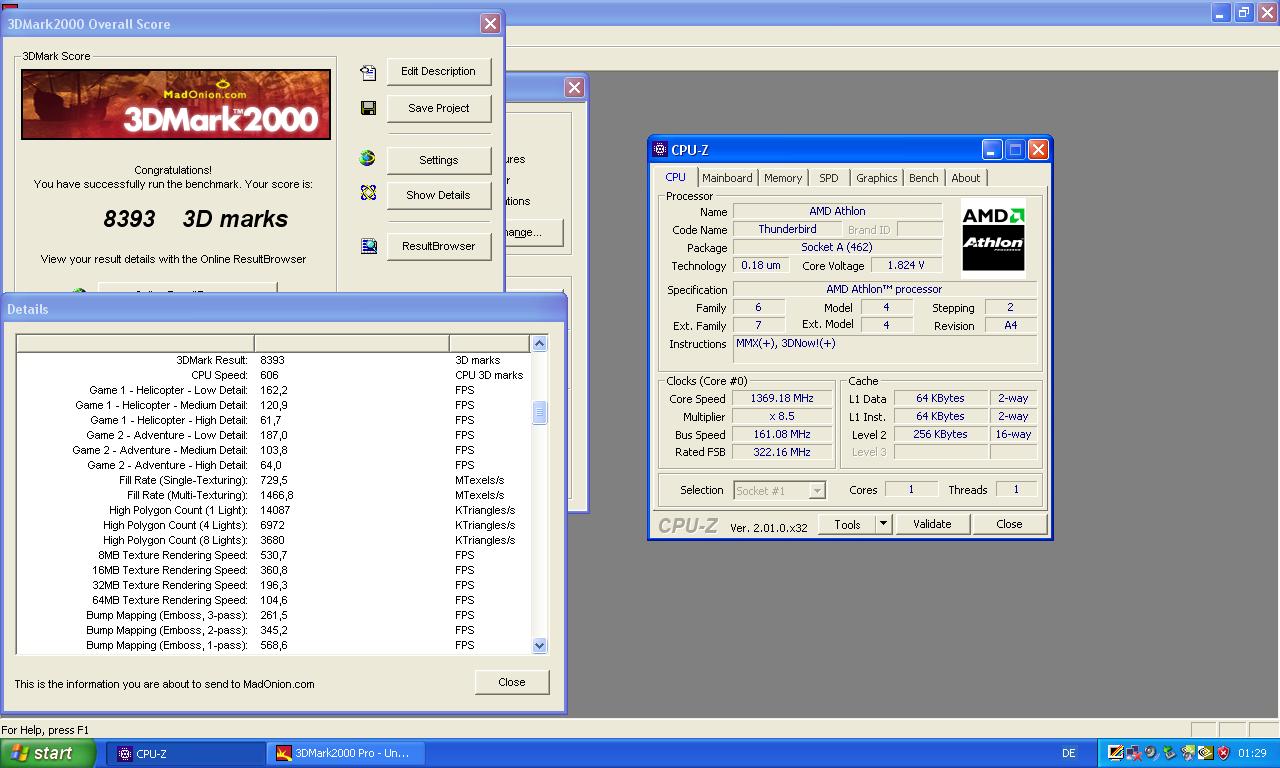The image size is (1280, 768).
Task: Click the system clock showing 01:29
Action: pyautogui.click(x=1252, y=753)
